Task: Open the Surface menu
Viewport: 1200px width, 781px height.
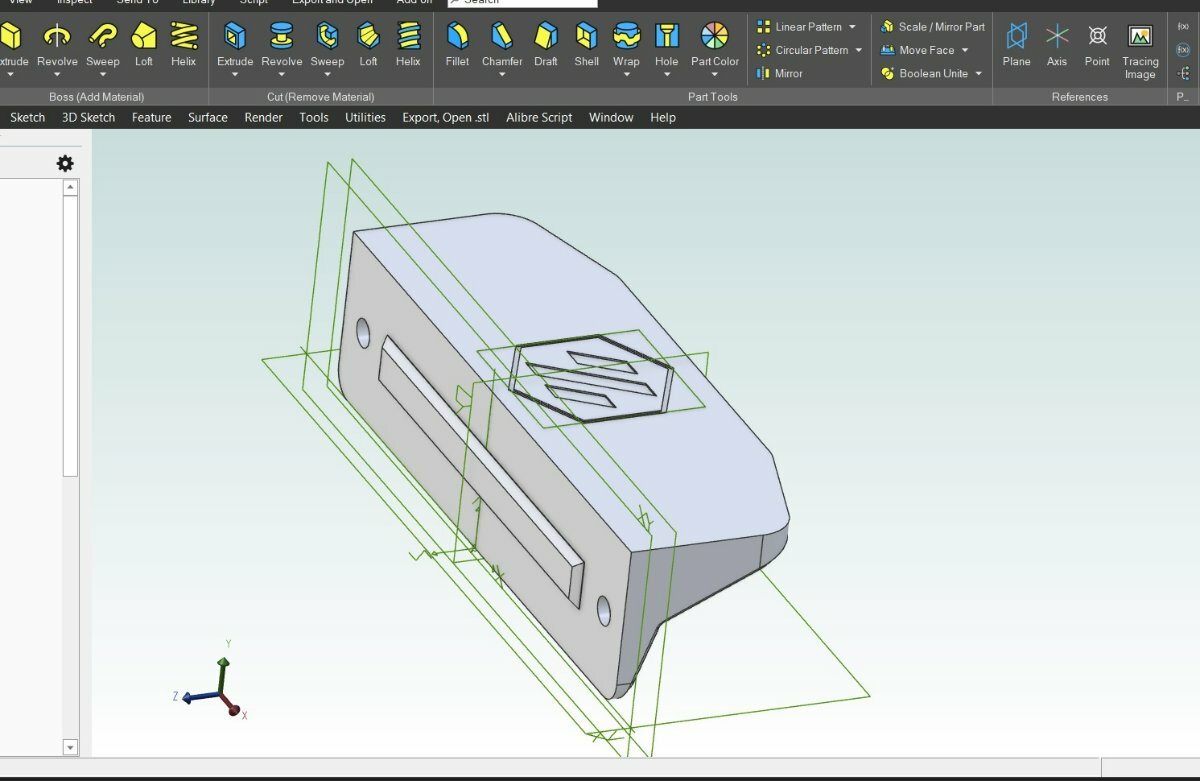Action: [208, 117]
